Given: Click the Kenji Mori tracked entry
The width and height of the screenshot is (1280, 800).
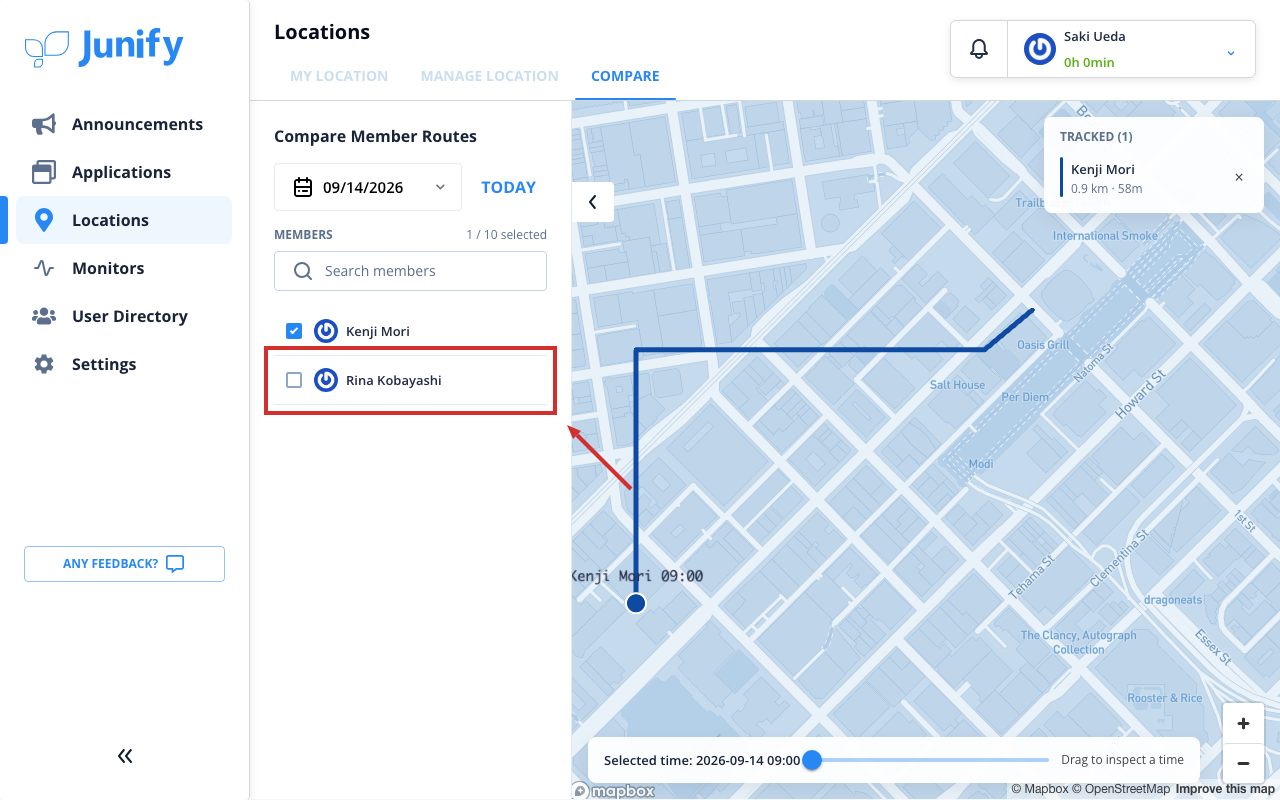Looking at the screenshot, I should click(1153, 178).
